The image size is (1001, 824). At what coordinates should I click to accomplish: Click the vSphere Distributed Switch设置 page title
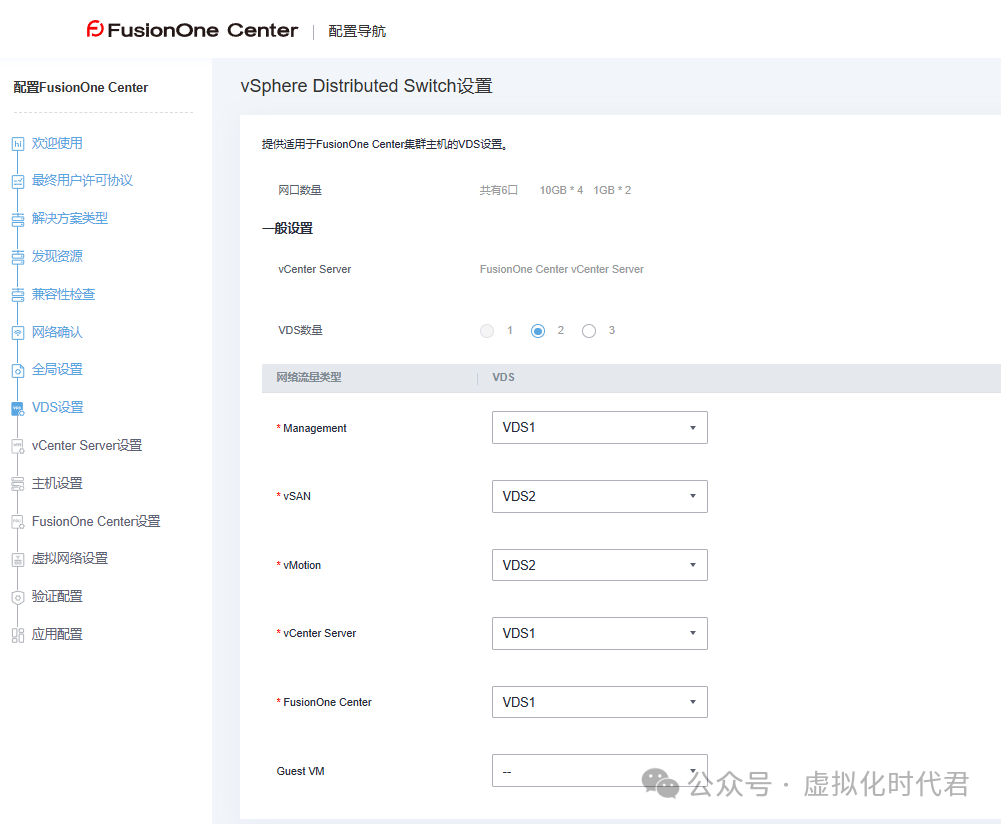[366, 86]
